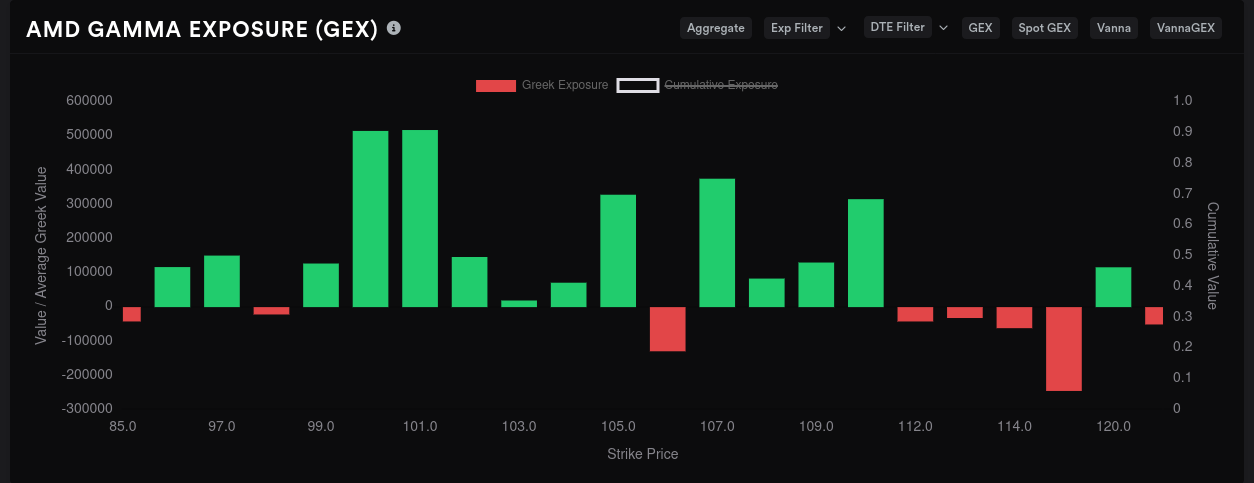Re-enable the struck-through Cumulative Exposure label
Screen dimensions: 1254x483
click(721, 85)
